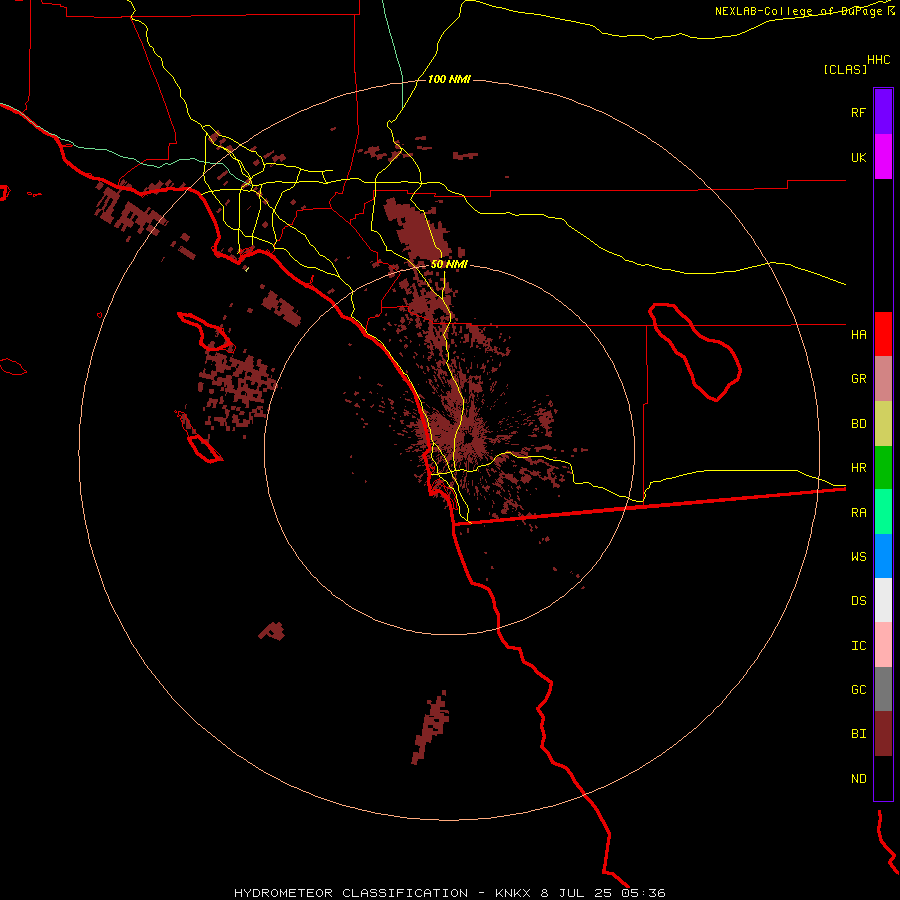Click the DS white legend swatch
The width and height of the screenshot is (900, 900).
[x=883, y=600]
